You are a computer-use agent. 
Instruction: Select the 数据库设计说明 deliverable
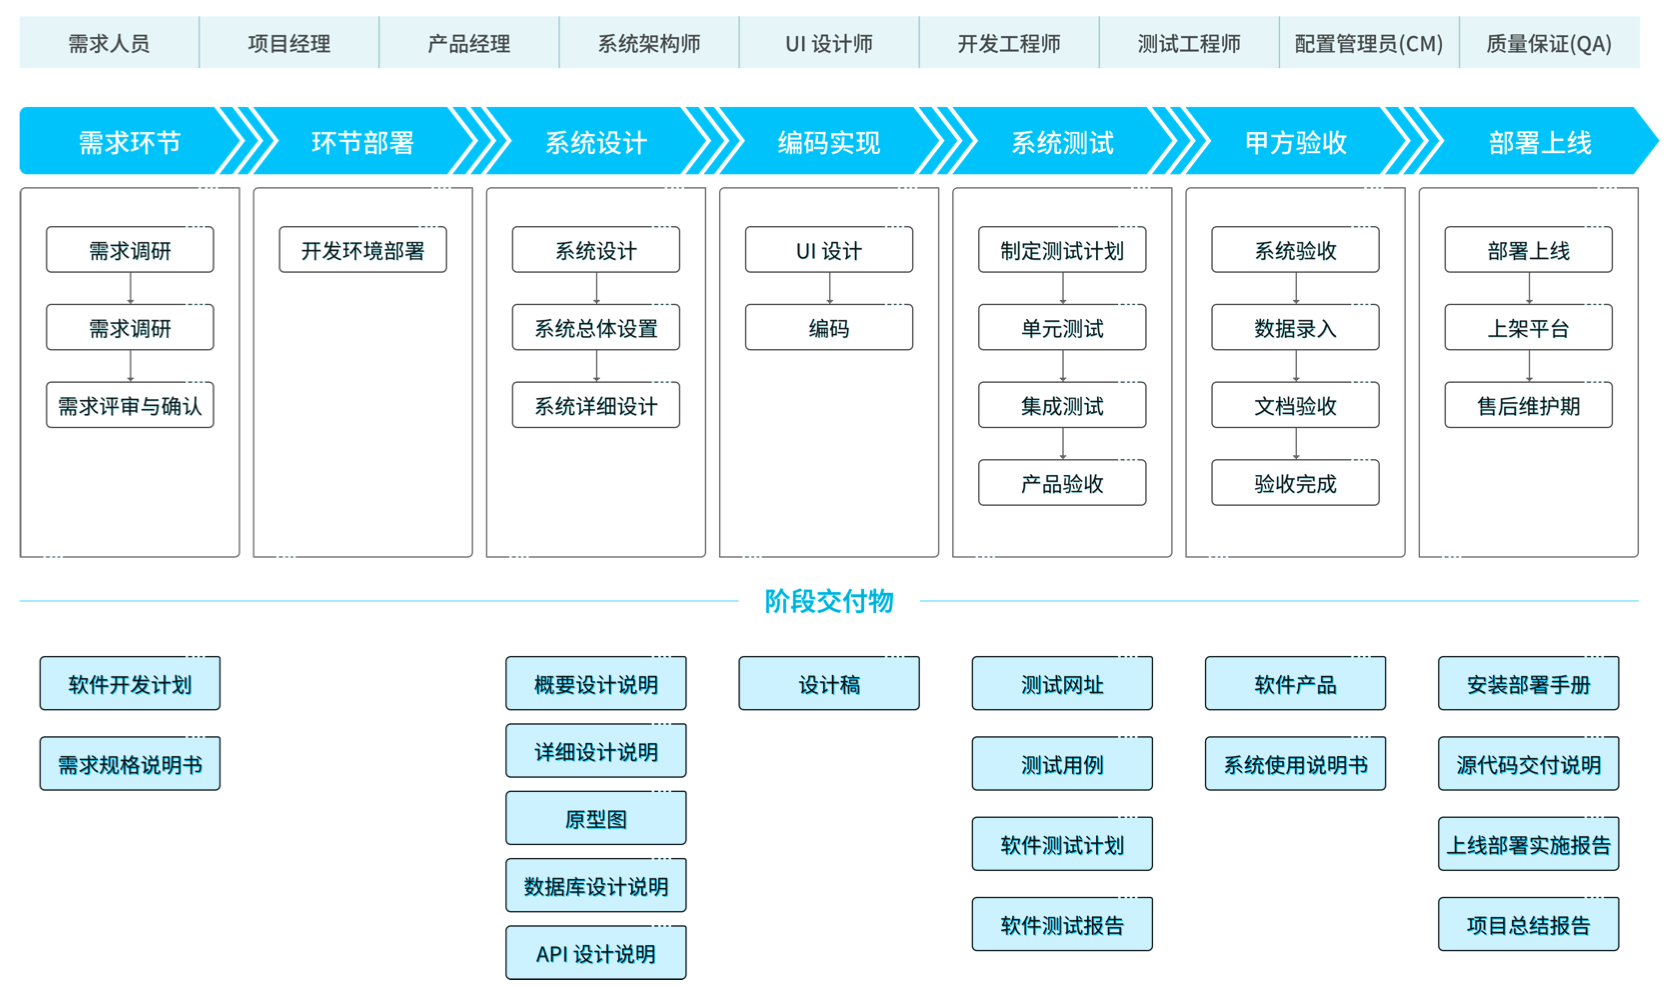[x=596, y=886]
